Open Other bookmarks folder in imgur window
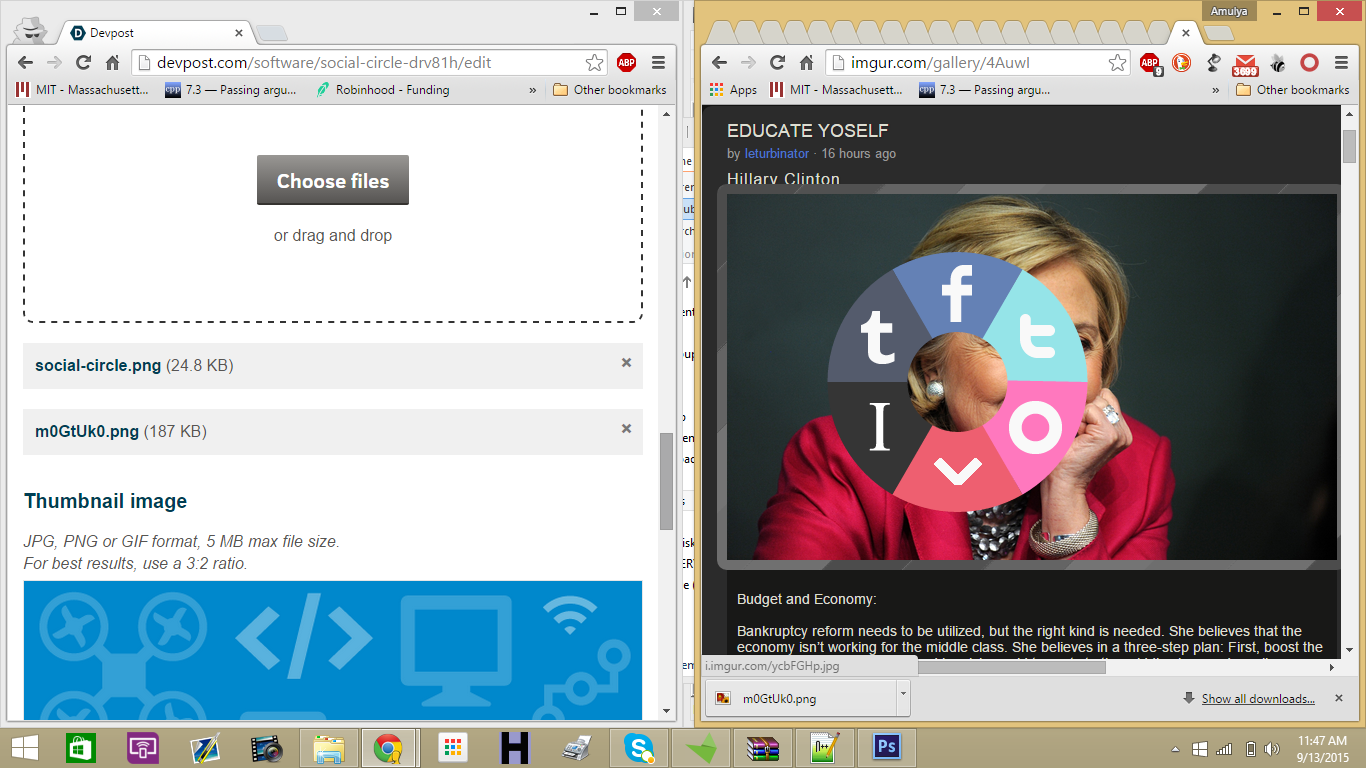The width and height of the screenshot is (1366, 768). [x=1293, y=90]
